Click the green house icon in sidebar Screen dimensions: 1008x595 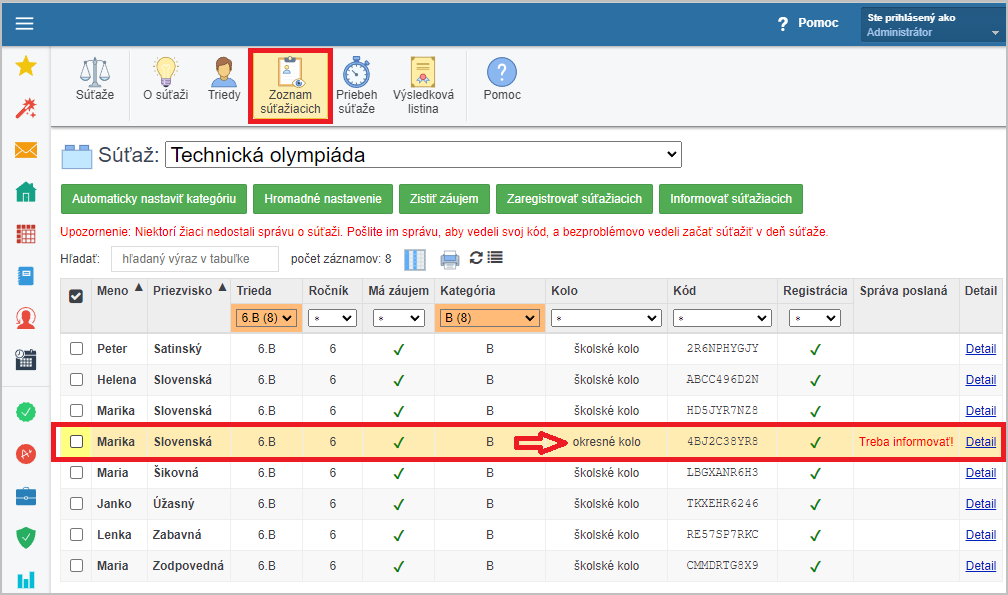[26, 192]
